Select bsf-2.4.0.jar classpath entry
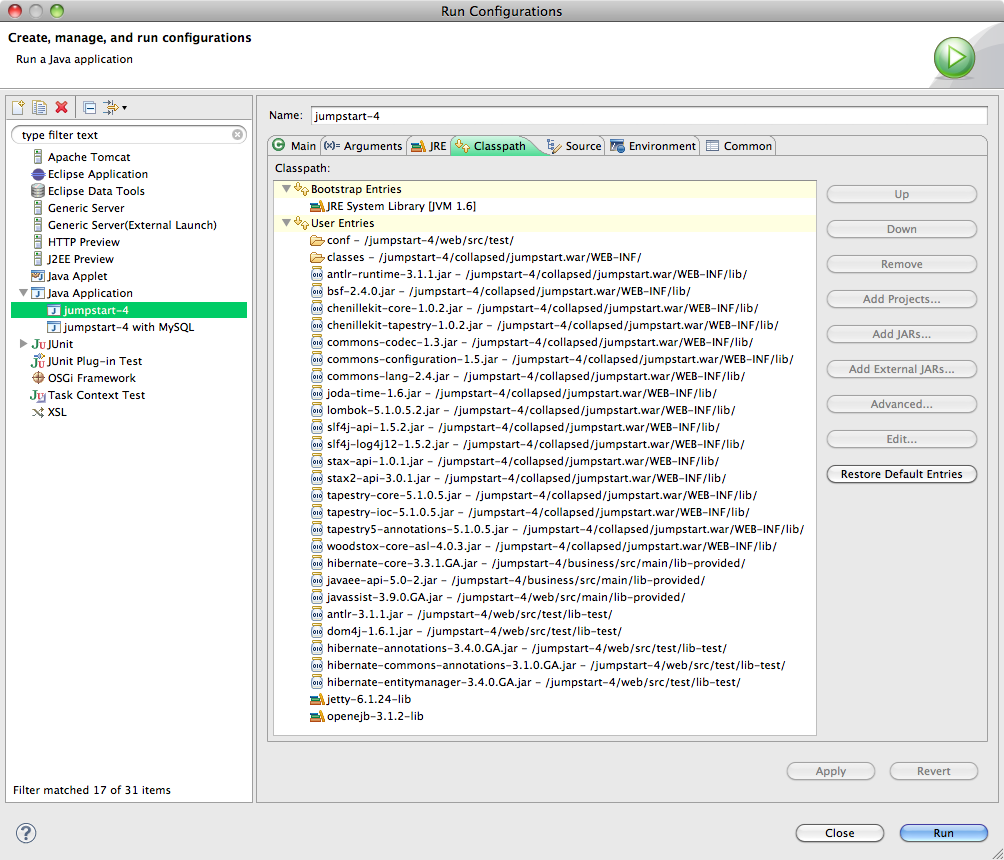The height and width of the screenshot is (860, 1004). pos(500,291)
